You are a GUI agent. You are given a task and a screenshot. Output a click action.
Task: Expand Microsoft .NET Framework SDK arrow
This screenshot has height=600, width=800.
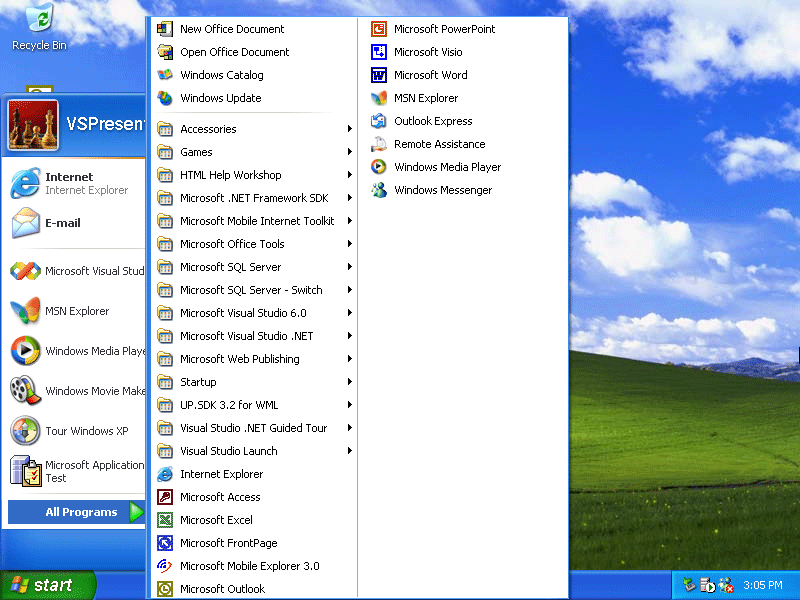pyautogui.click(x=349, y=197)
